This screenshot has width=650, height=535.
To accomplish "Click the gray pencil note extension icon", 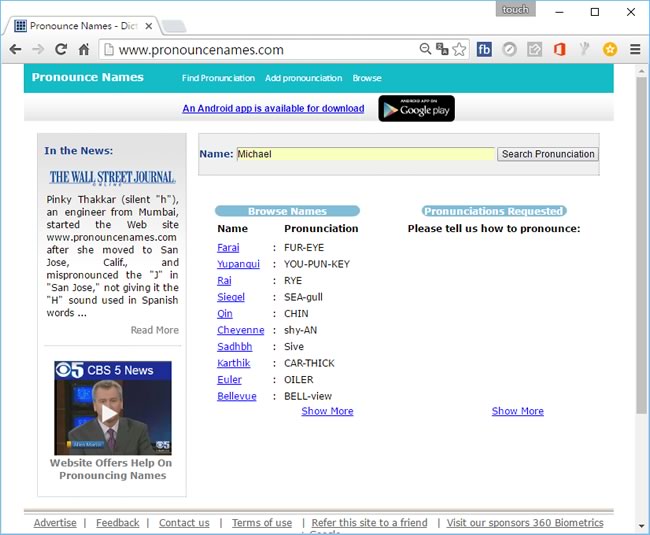I will [x=534, y=50].
